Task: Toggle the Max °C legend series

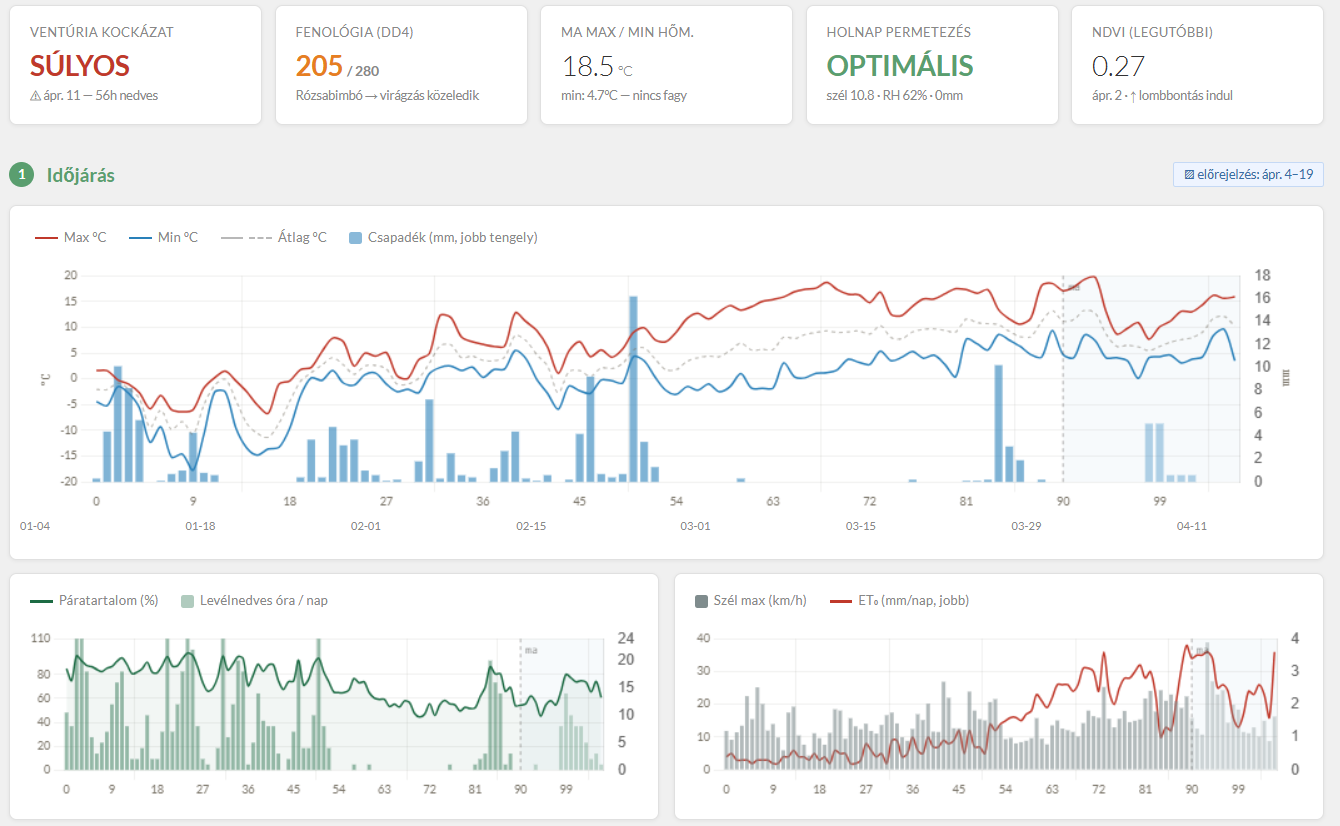Action: (x=71, y=238)
